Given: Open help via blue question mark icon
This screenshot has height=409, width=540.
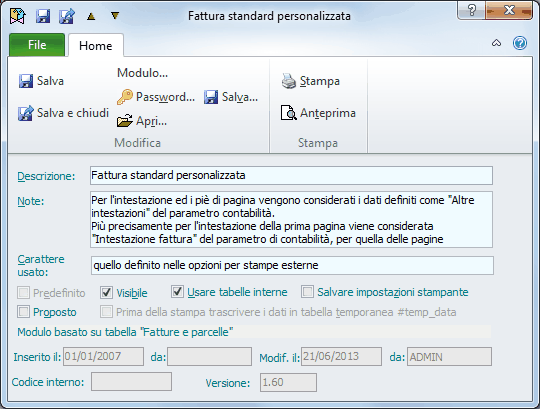Looking at the screenshot, I should click(520, 43).
